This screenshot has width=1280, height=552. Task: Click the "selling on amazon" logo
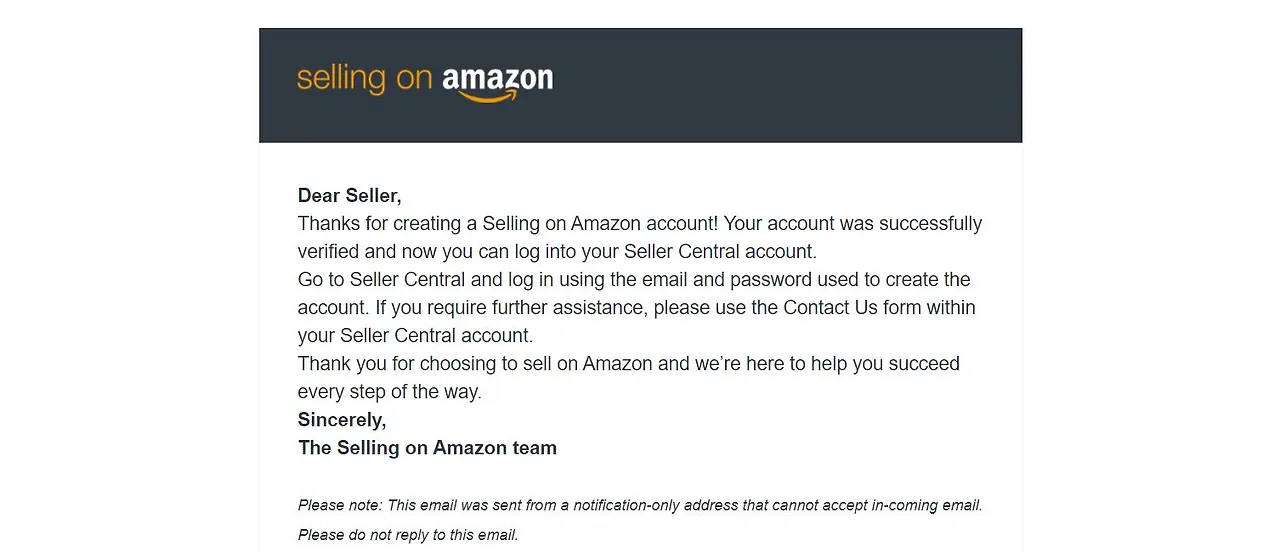pos(424,81)
